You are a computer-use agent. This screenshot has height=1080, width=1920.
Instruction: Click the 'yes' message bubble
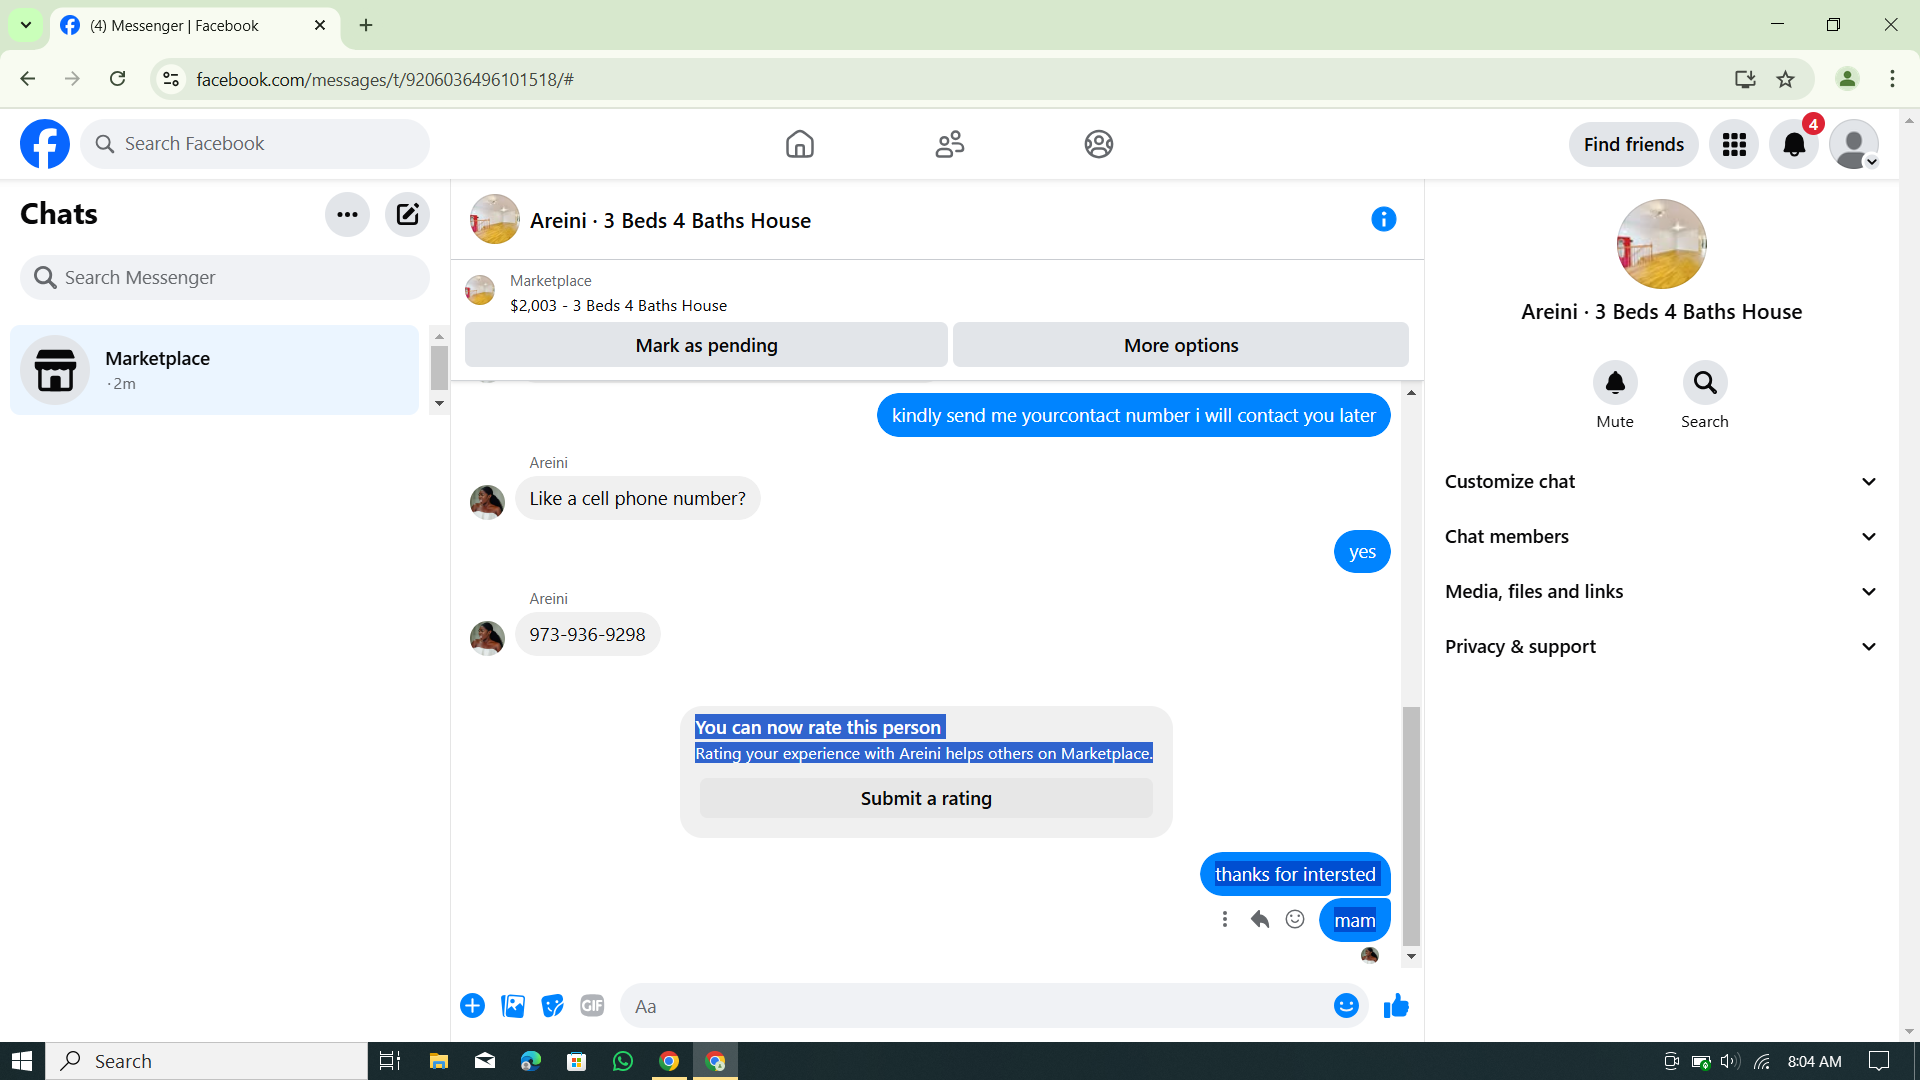pos(1362,552)
